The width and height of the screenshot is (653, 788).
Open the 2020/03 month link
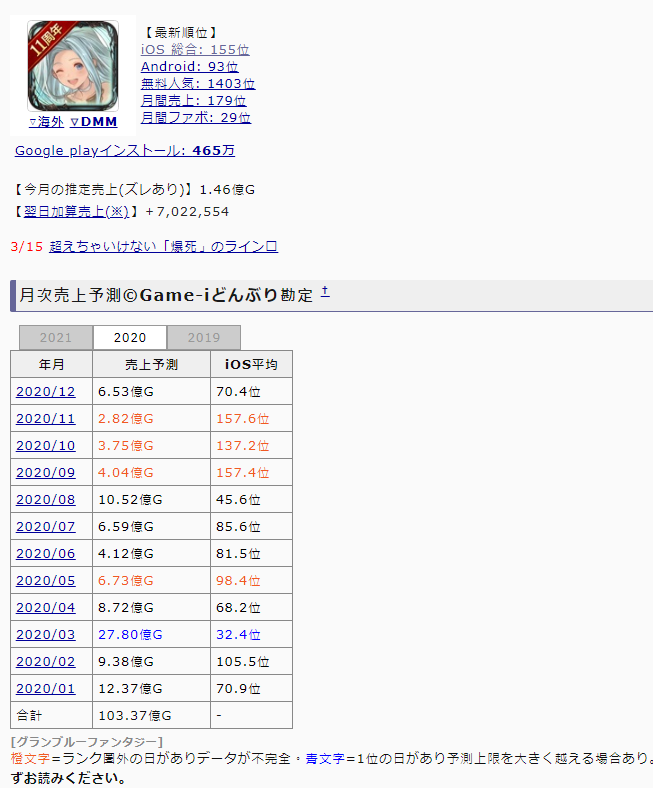pos(46,635)
